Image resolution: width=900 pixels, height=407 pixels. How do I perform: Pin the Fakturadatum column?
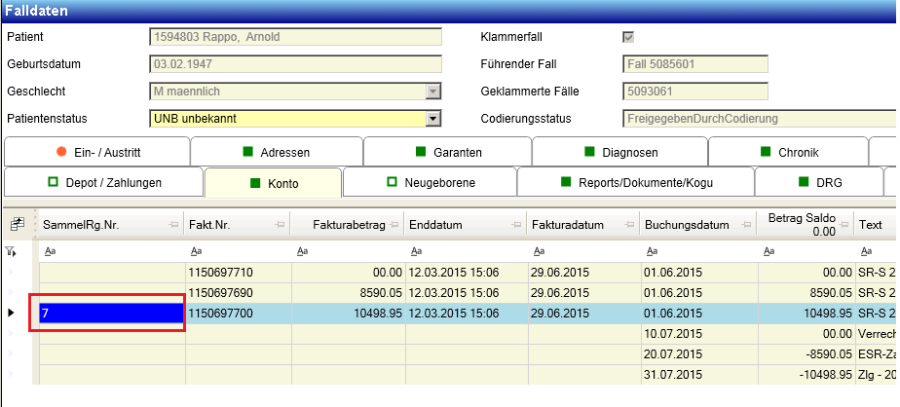pyautogui.click(x=630, y=226)
